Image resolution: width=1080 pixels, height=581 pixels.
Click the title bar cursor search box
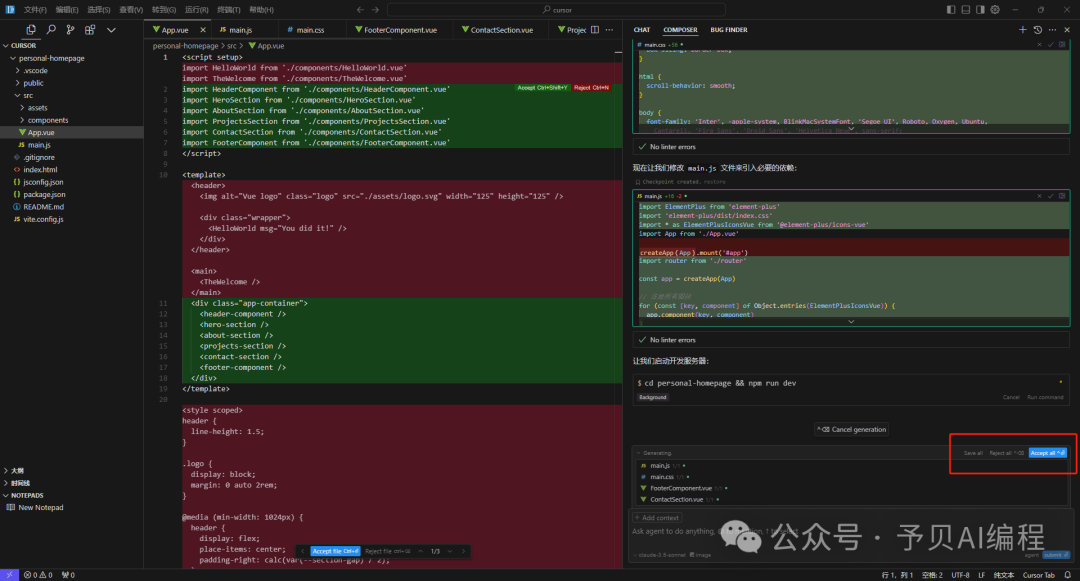tap(557, 10)
